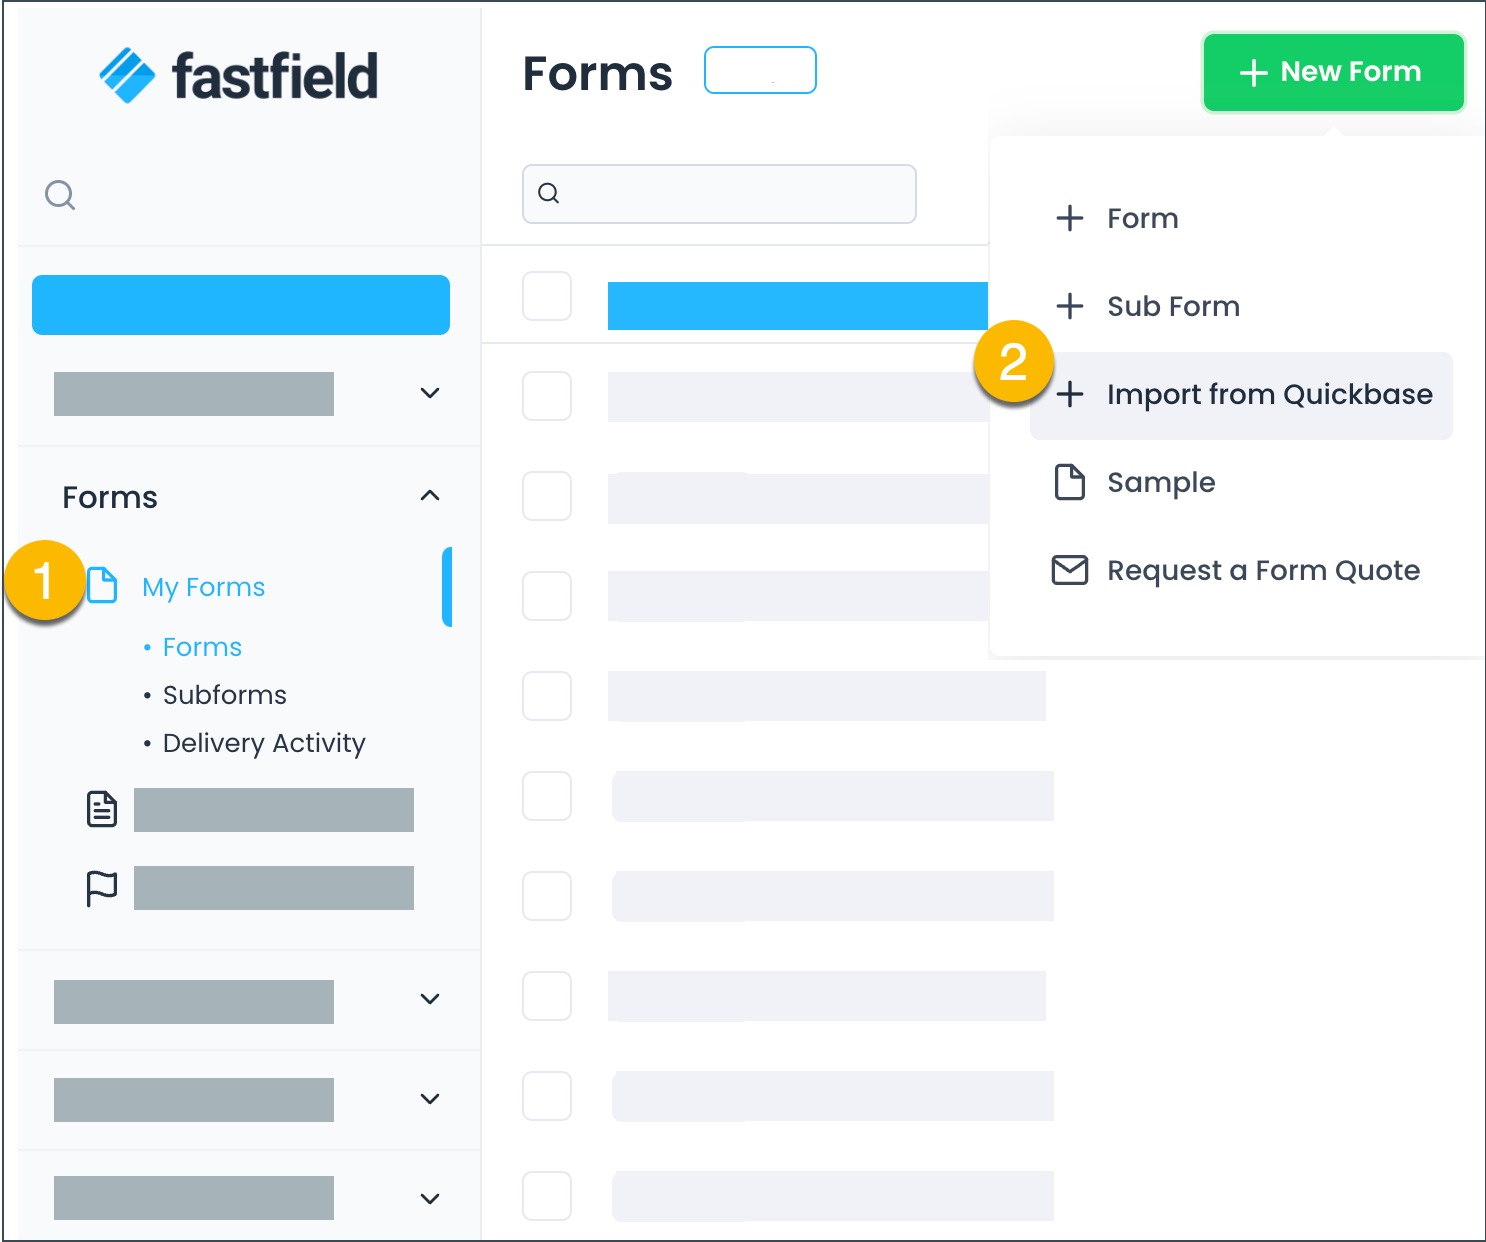
Task: Click the file icon next to Sample
Action: pyautogui.click(x=1069, y=482)
